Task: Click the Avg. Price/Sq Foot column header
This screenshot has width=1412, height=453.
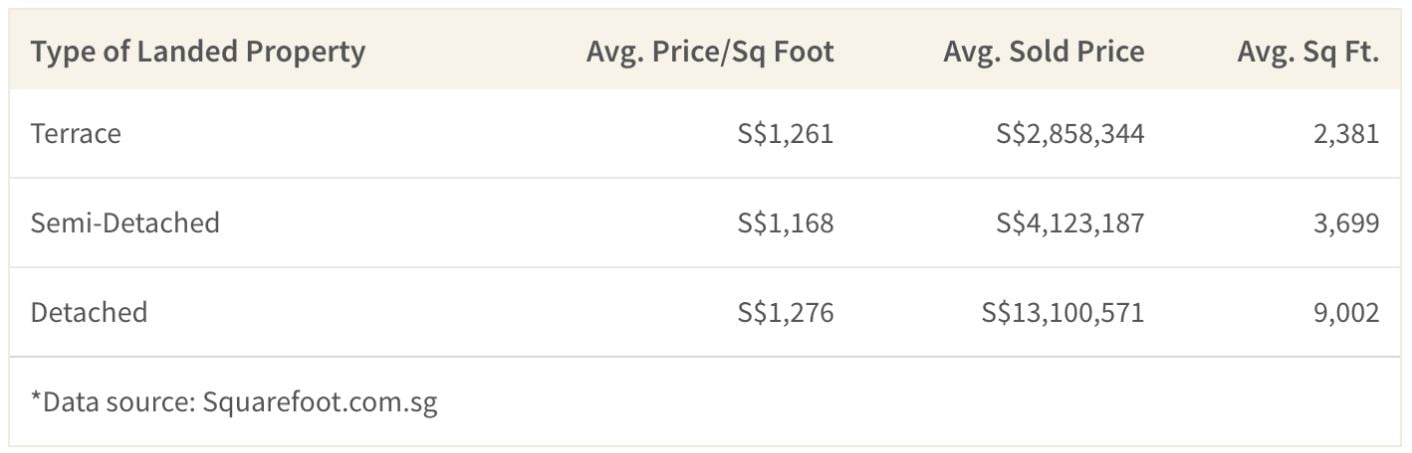Action: (710, 51)
